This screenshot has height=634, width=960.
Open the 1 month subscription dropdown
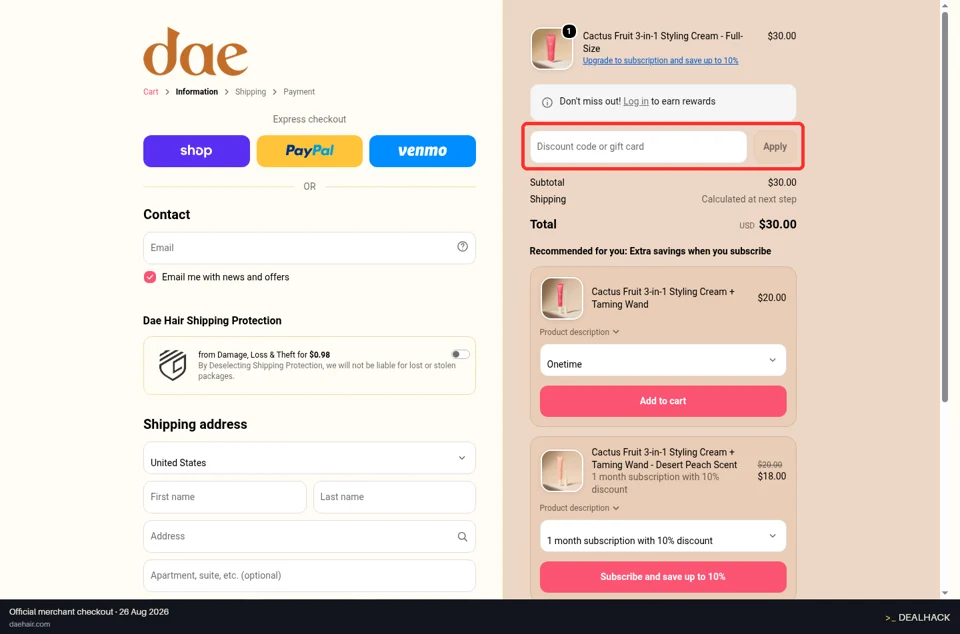coord(663,536)
